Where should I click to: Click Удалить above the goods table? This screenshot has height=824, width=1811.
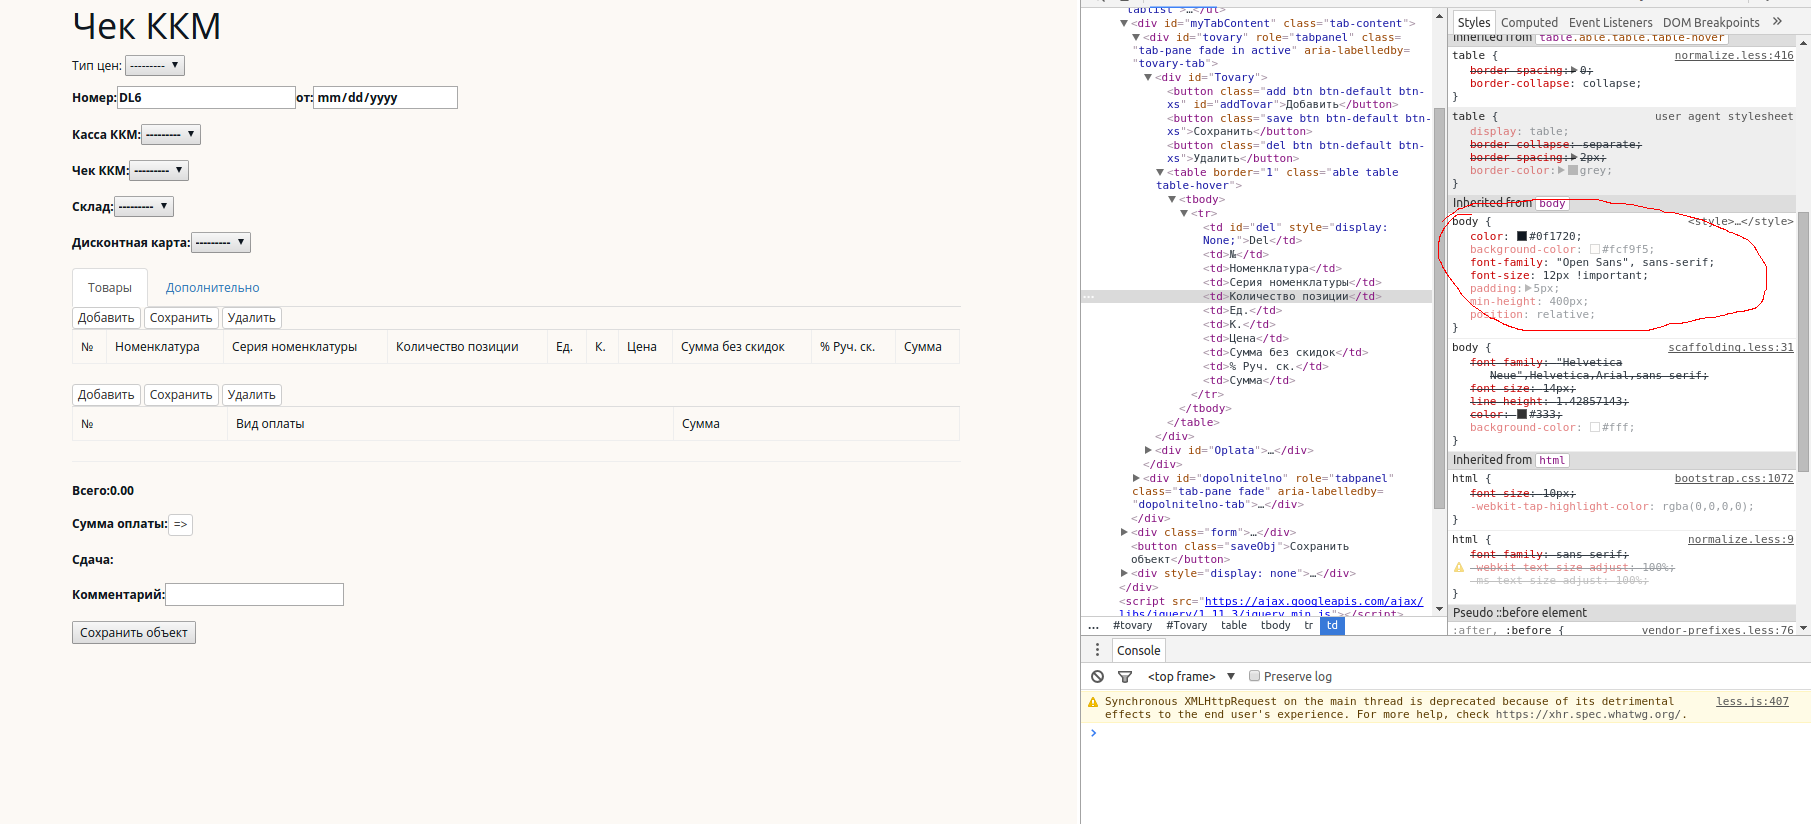251,318
